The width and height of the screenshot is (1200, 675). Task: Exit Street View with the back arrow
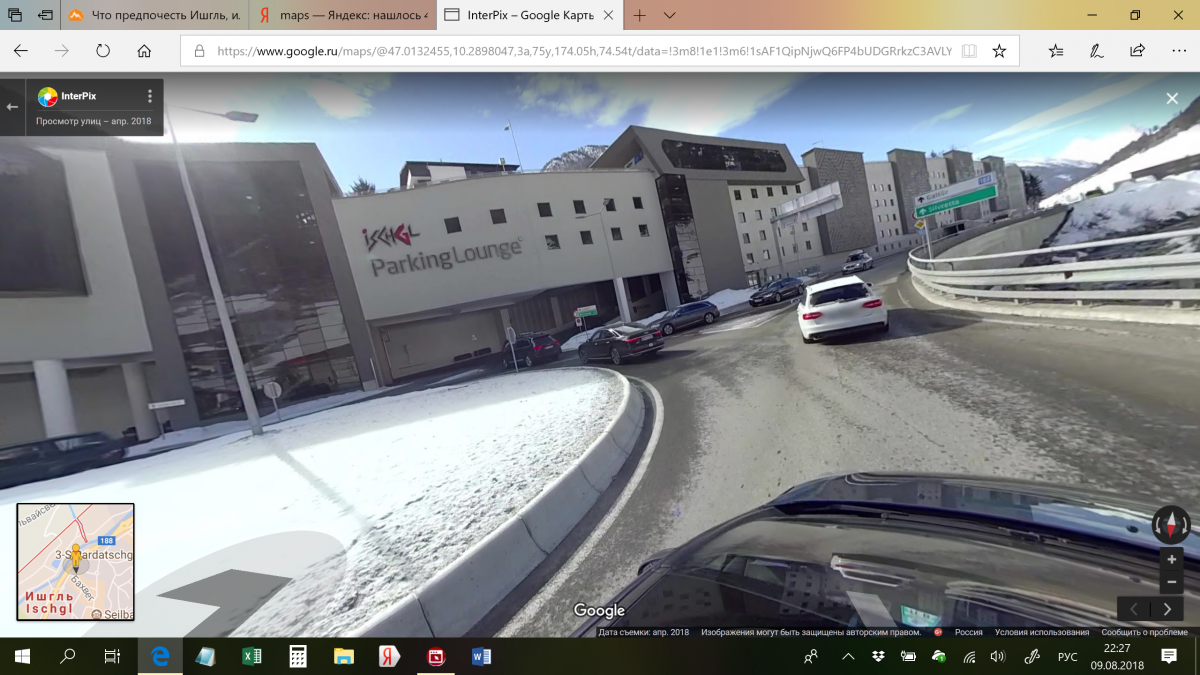[x=13, y=106]
